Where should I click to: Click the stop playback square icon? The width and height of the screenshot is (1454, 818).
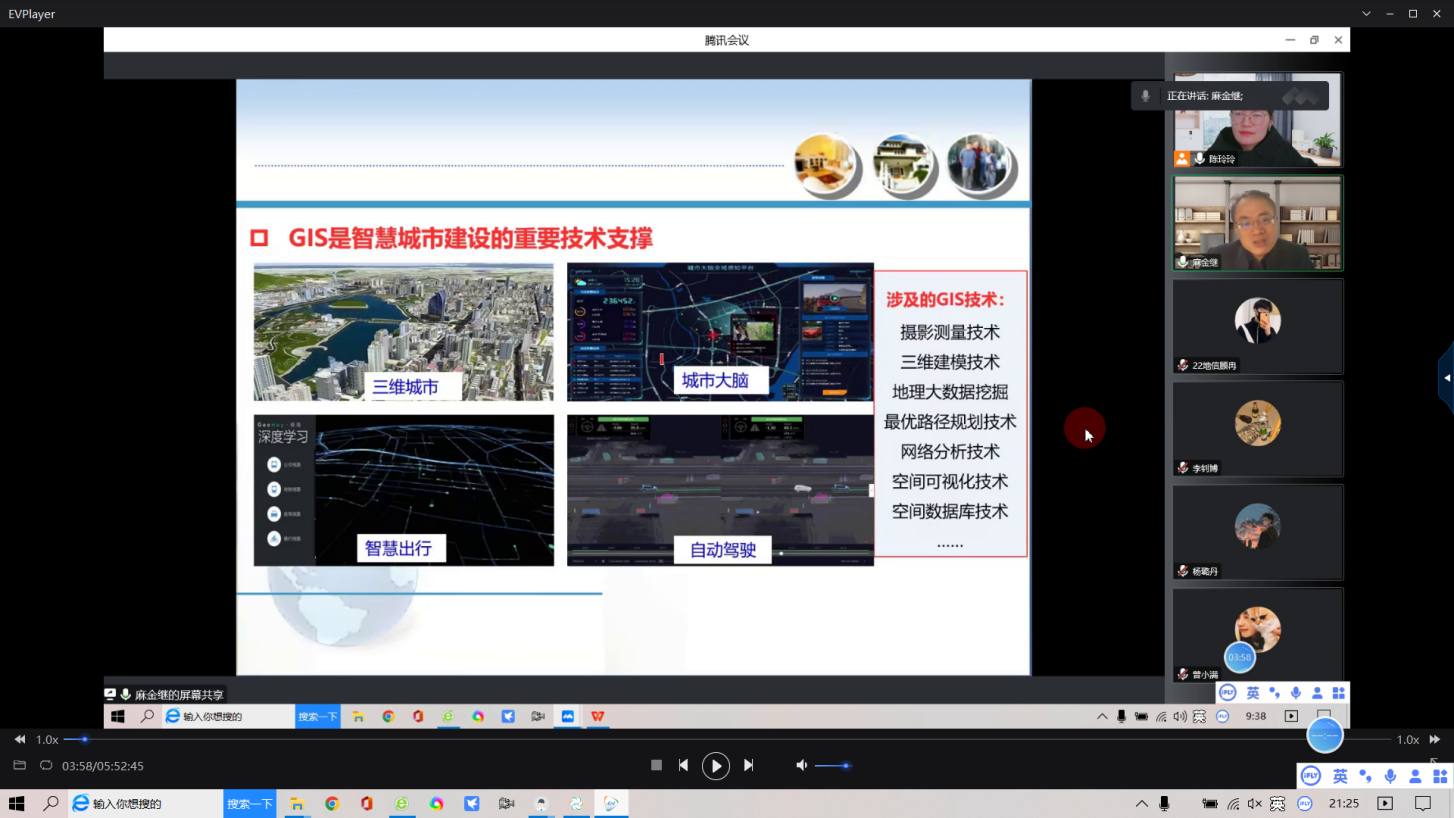(656, 765)
